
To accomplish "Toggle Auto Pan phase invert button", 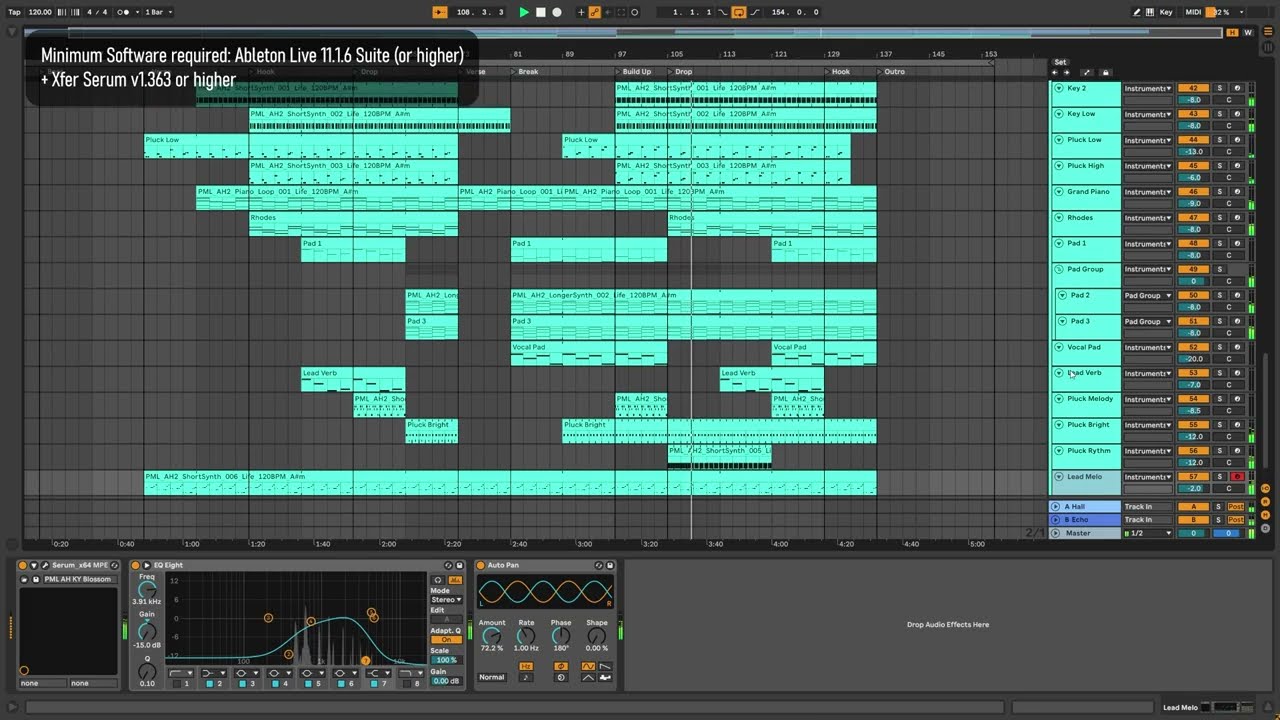I will [560, 666].
